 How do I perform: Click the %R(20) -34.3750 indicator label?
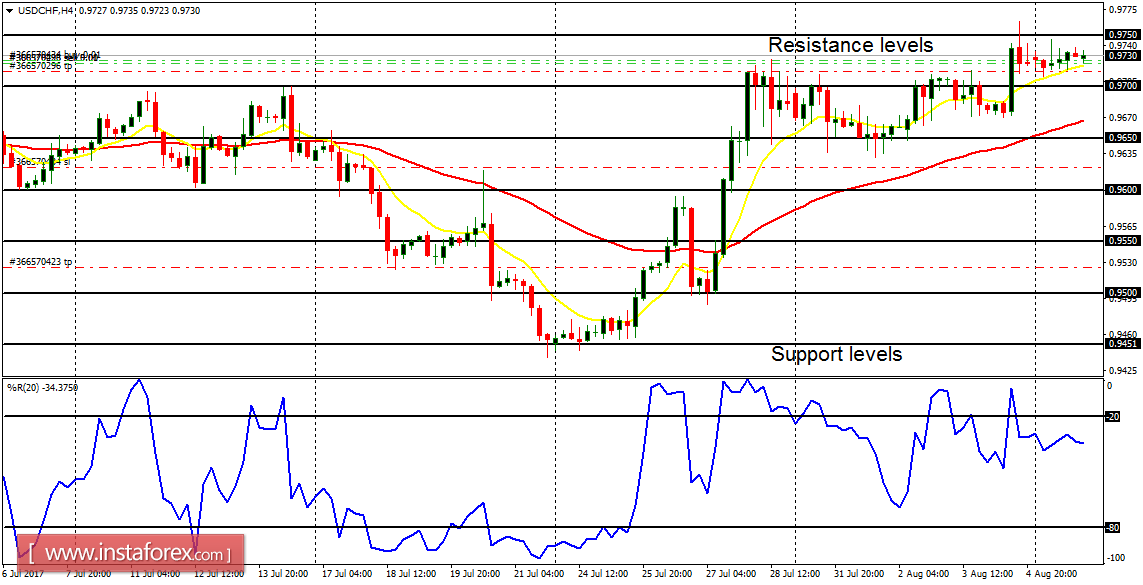(42, 388)
